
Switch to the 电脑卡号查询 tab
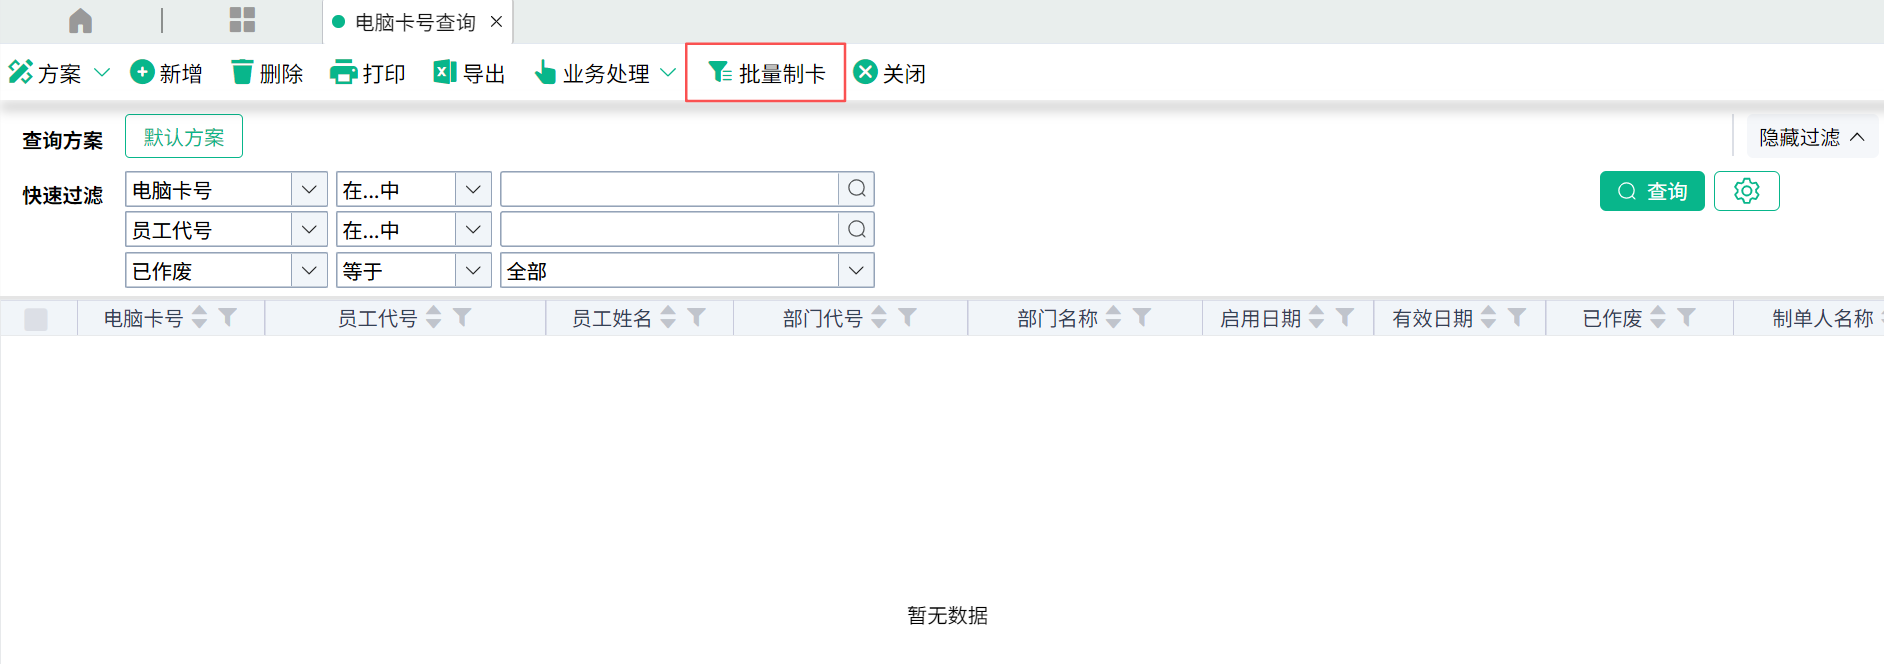pos(415,22)
